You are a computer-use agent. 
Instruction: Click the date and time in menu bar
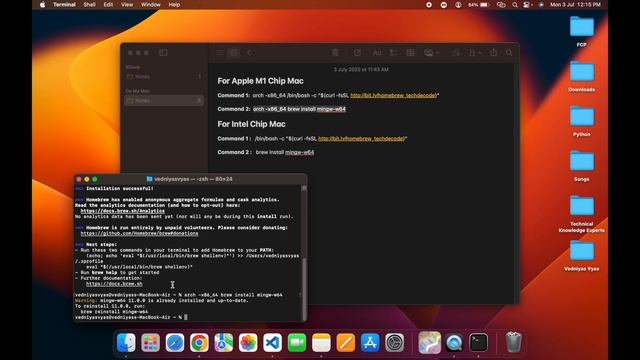click(576, 5)
